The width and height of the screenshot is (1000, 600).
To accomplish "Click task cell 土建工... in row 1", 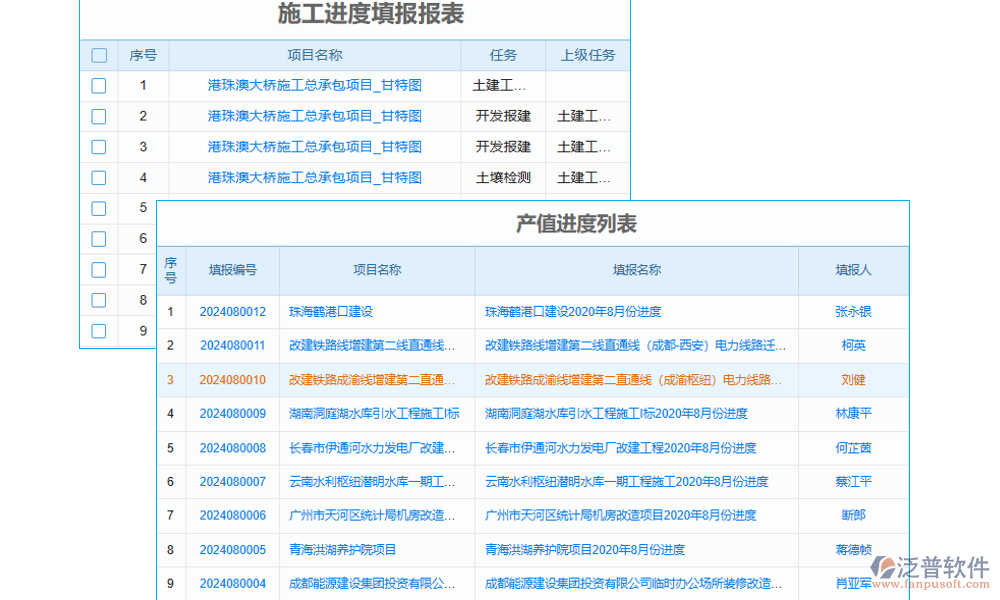I will pyautogui.click(x=499, y=85).
